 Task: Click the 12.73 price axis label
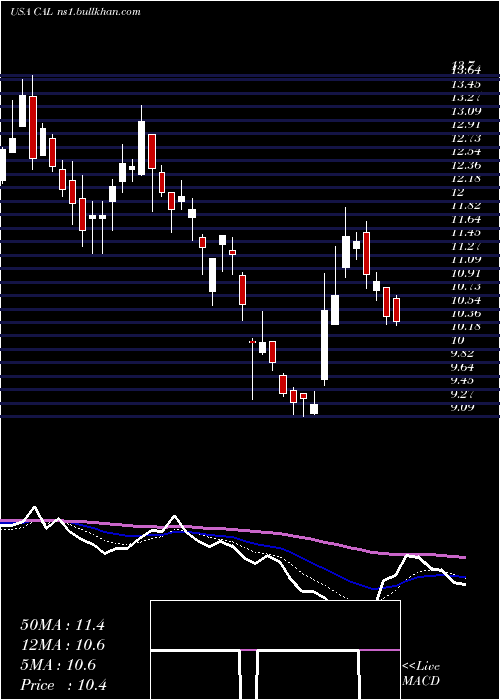click(467, 138)
